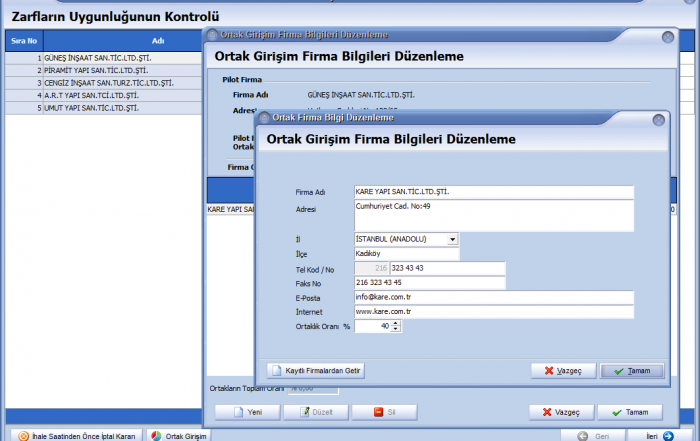The width and height of the screenshot is (700, 441).
Task: Increase Ortaklık Oranı with the up arrow
Action: coord(396,323)
